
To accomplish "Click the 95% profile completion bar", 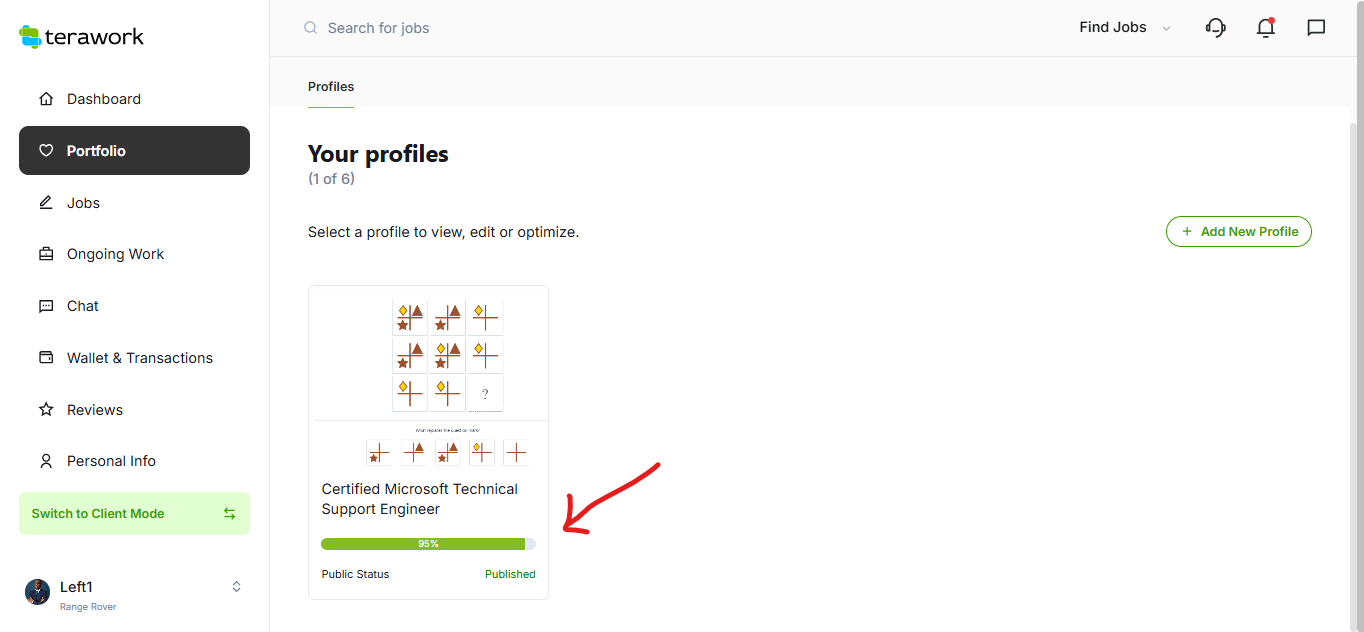I will (x=428, y=544).
